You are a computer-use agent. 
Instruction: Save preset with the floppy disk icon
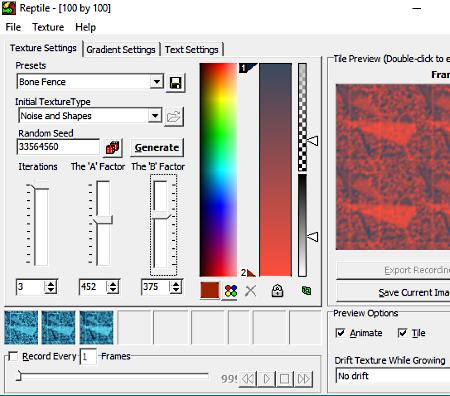(175, 82)
